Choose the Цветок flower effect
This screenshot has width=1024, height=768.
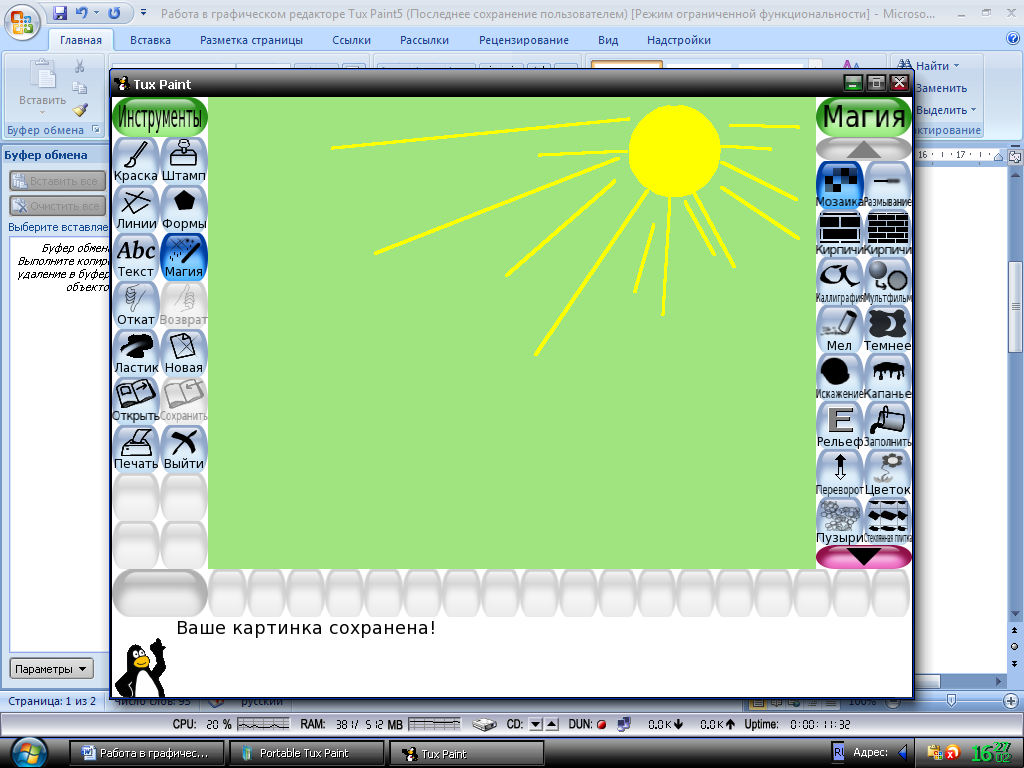888,473
